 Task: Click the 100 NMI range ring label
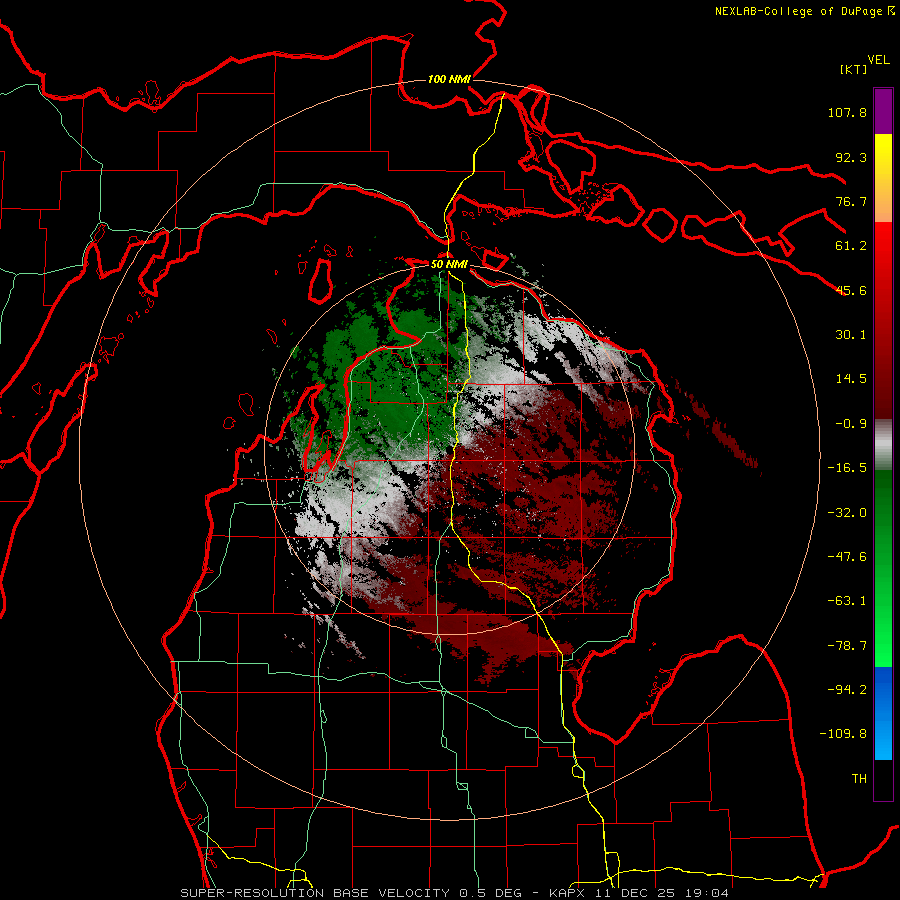(x=449, y=79)
